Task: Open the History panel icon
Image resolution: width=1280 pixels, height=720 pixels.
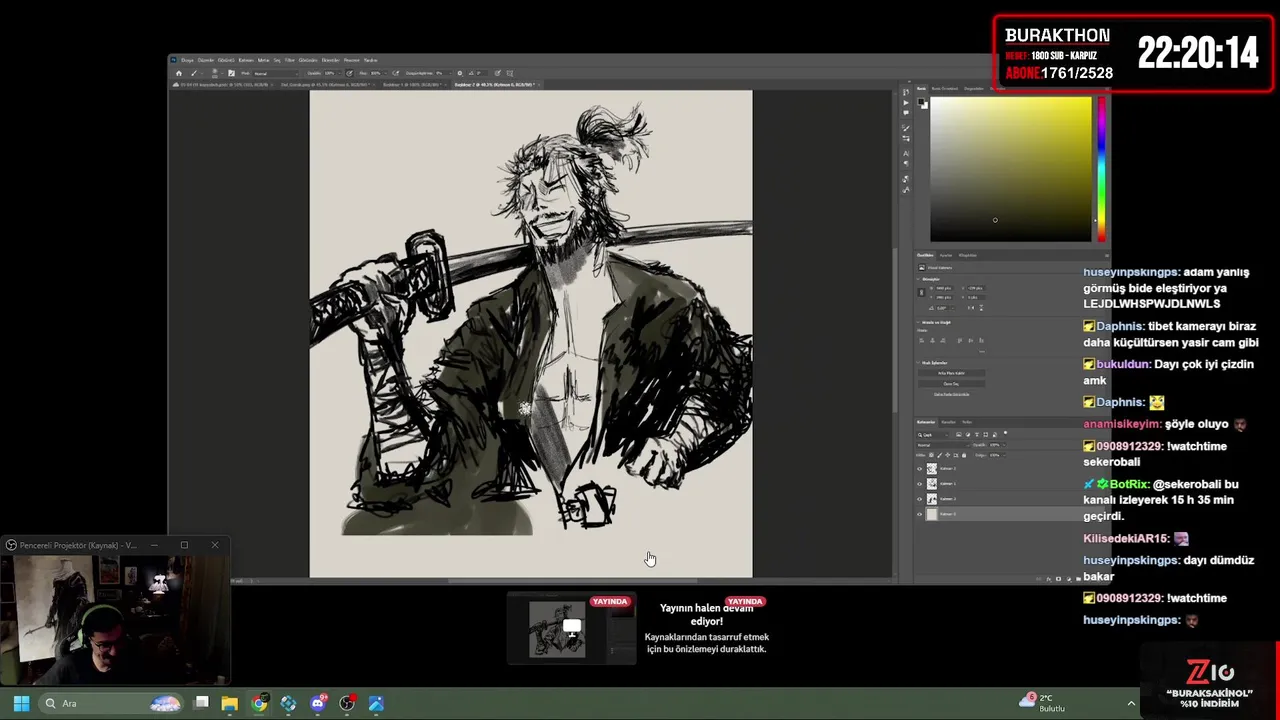Action: coord(906,93)
